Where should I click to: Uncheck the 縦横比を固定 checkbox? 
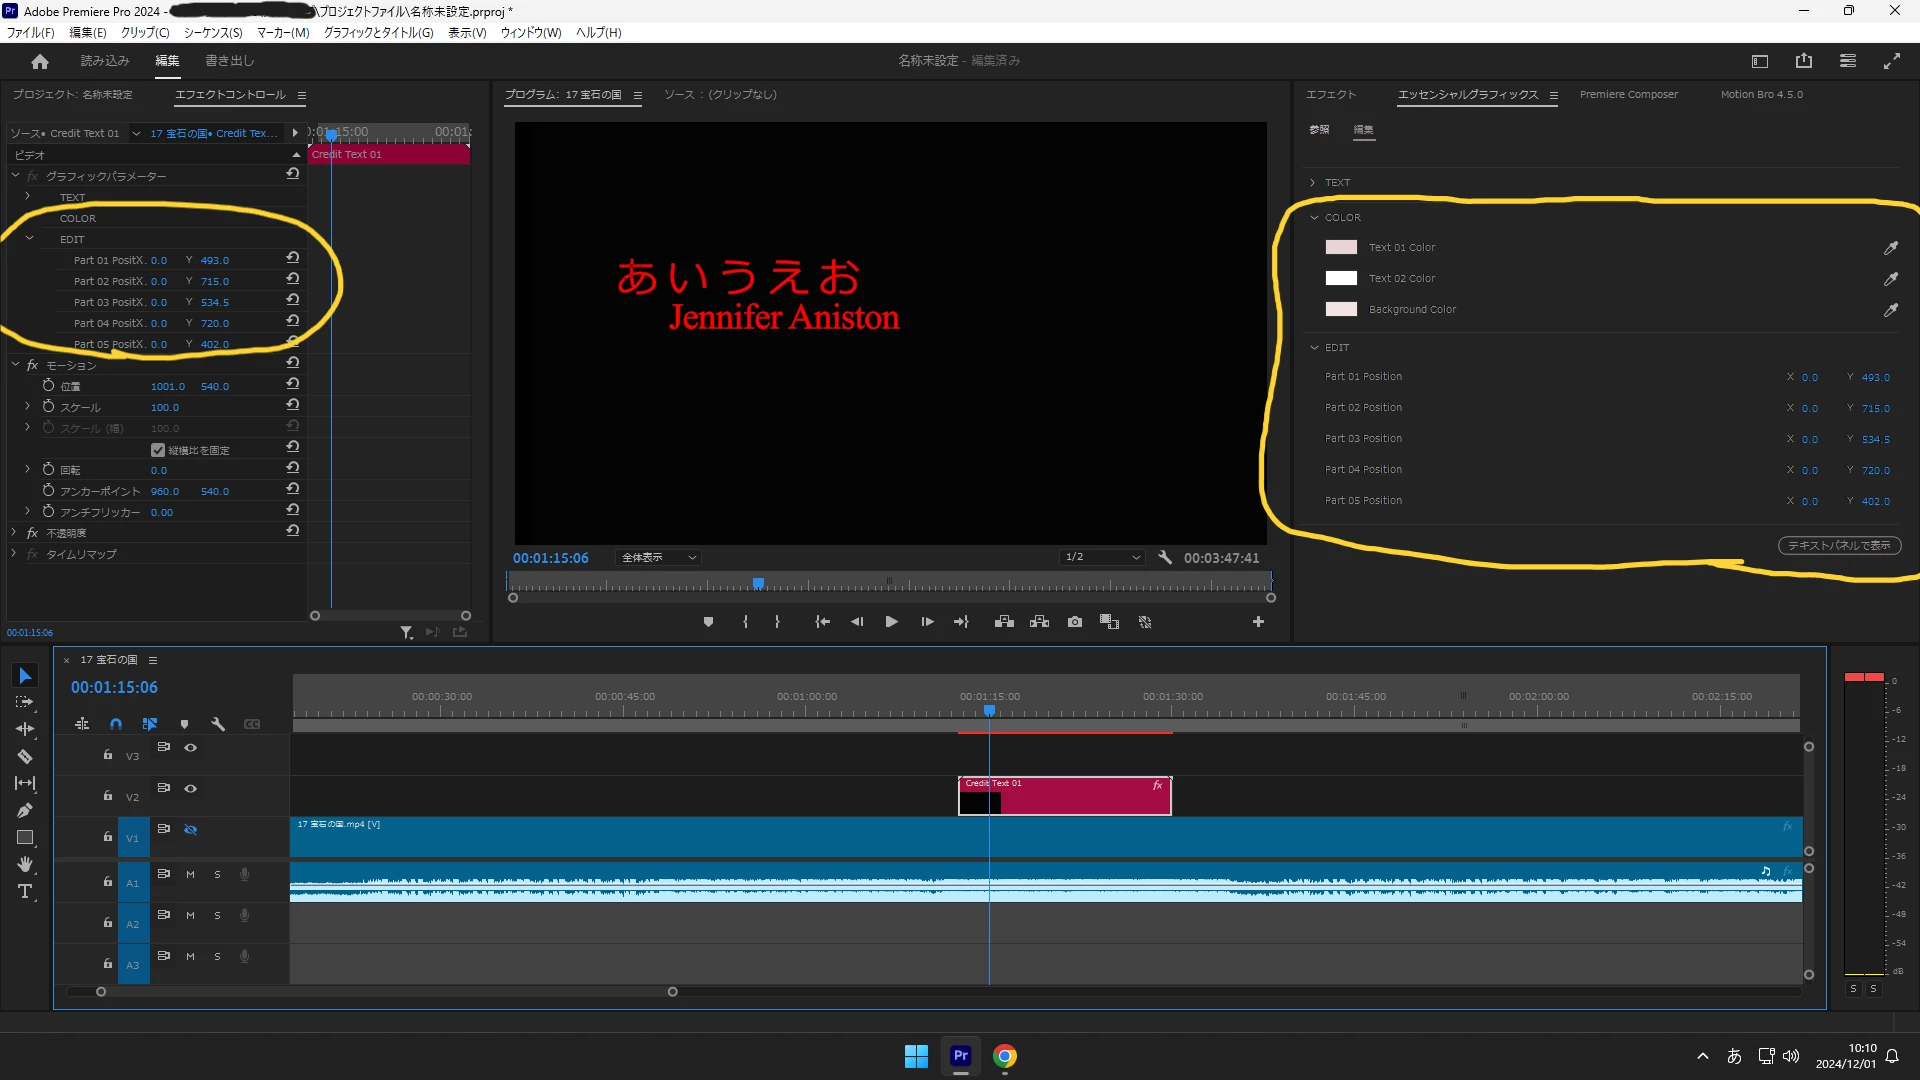(x=158, y=450)
